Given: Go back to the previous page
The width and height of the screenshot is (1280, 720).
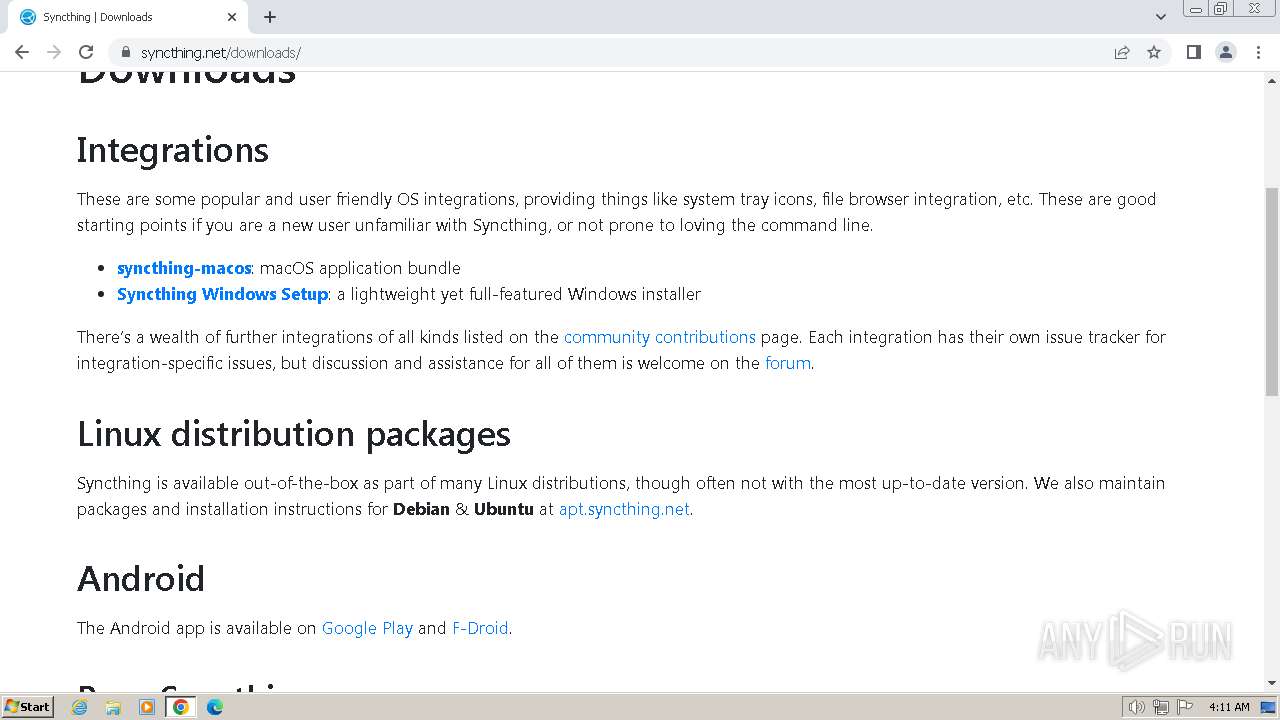Looking at the screenshot, I should coord(22,52).
